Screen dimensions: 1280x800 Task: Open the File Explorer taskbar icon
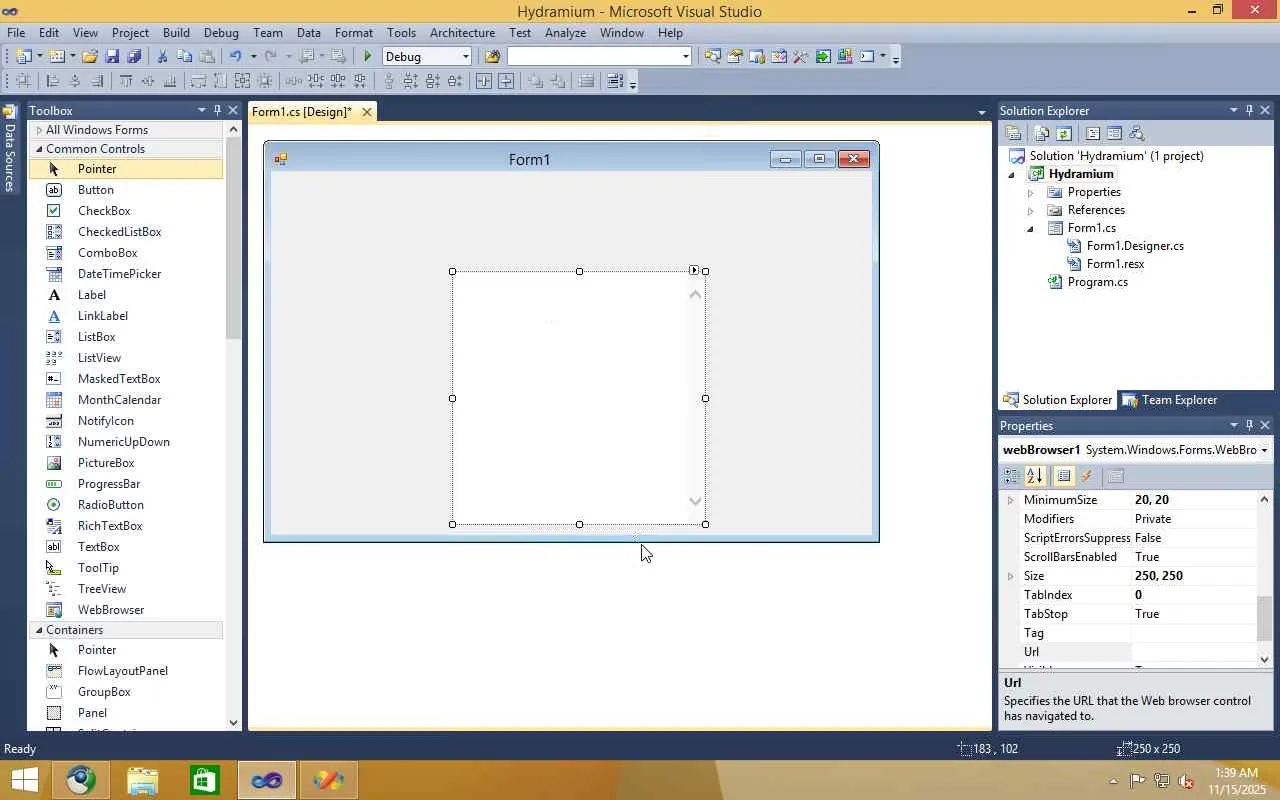pos(142,780)
